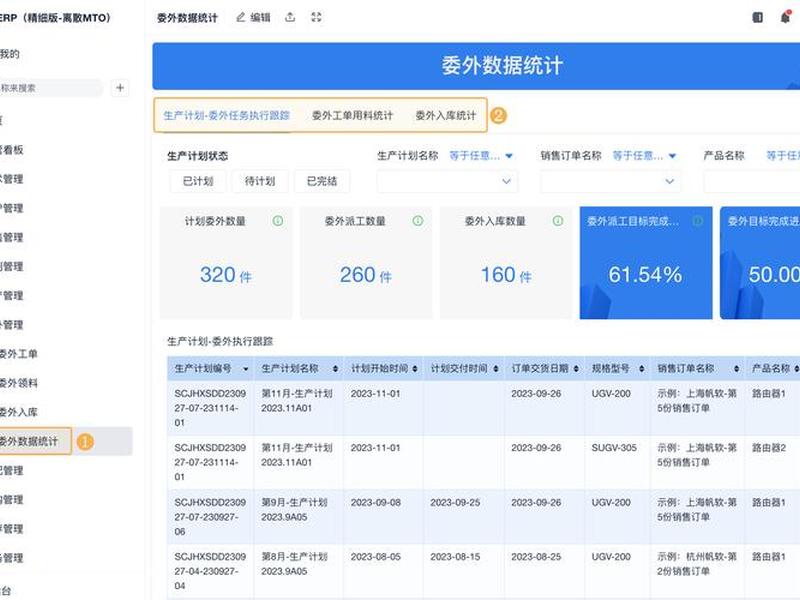Viewport: 800px width, 600px height.
Task: Select the 已计划 status filter
Action: click(x=198, y=181)
